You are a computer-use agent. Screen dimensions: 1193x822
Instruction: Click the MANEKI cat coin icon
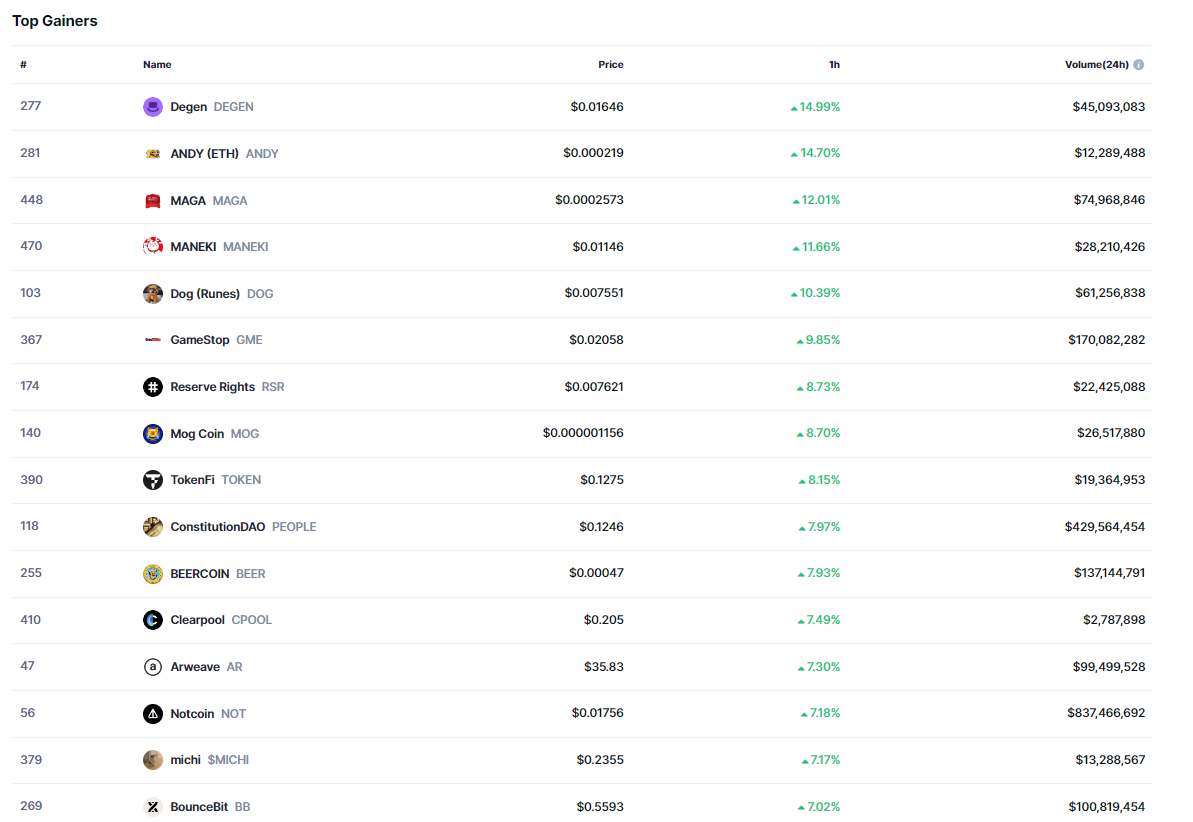tap(153, 247)
